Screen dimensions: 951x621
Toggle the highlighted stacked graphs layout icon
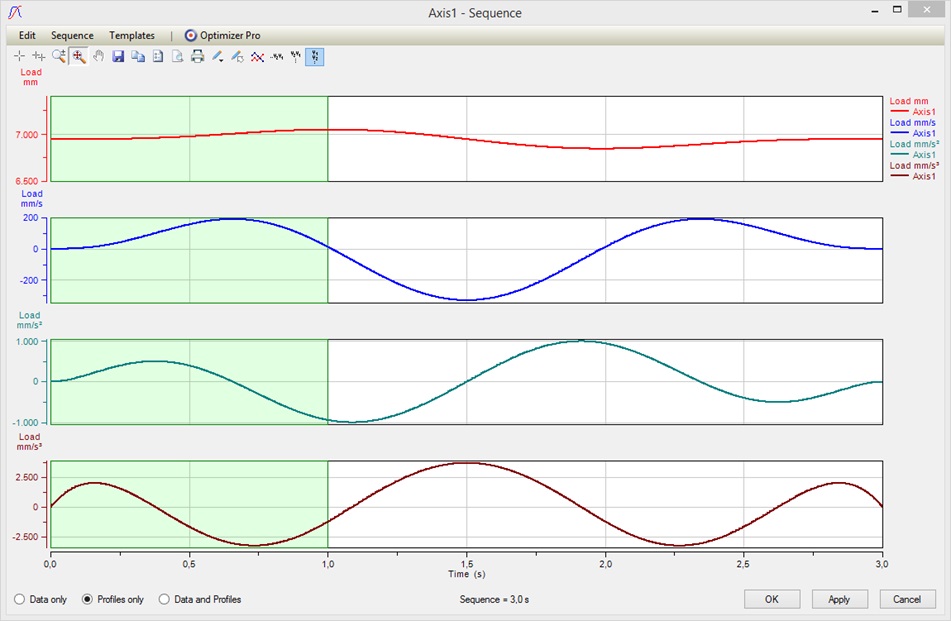(315, 57)
